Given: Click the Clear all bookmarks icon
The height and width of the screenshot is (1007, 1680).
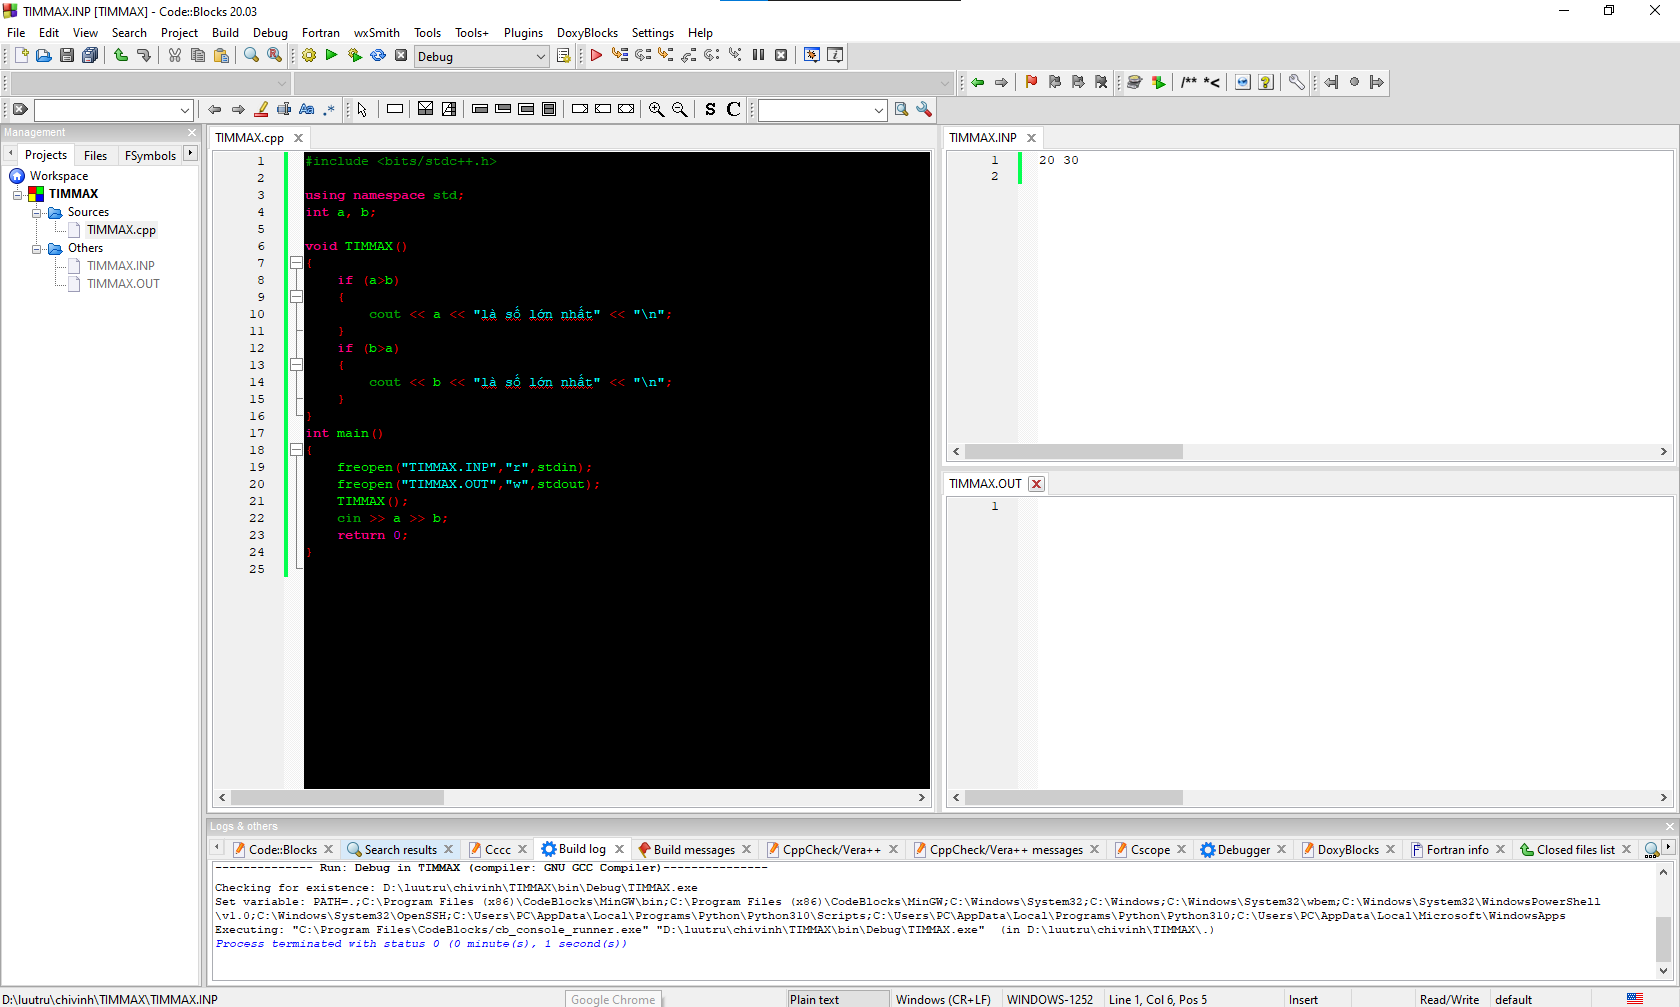Looking at the screenshot, I should 1101,83.
